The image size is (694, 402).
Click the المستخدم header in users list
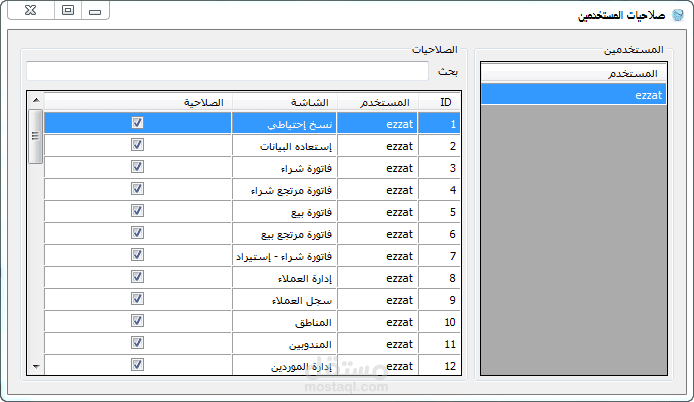click(x=574, y=73)
